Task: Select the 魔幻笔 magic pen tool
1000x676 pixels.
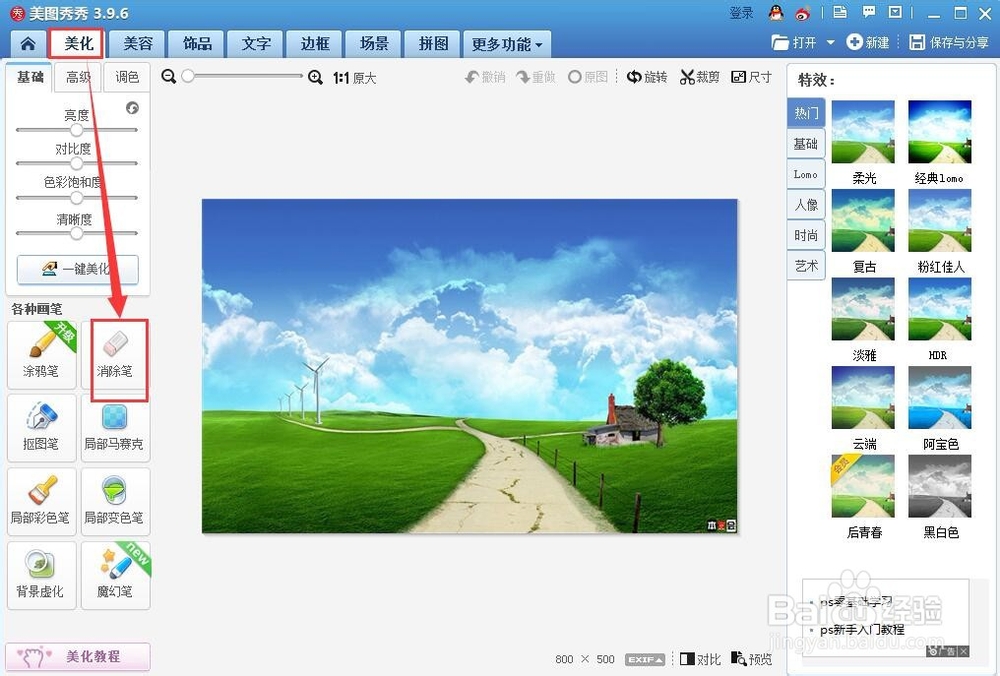Action: (x=115, y=576)
